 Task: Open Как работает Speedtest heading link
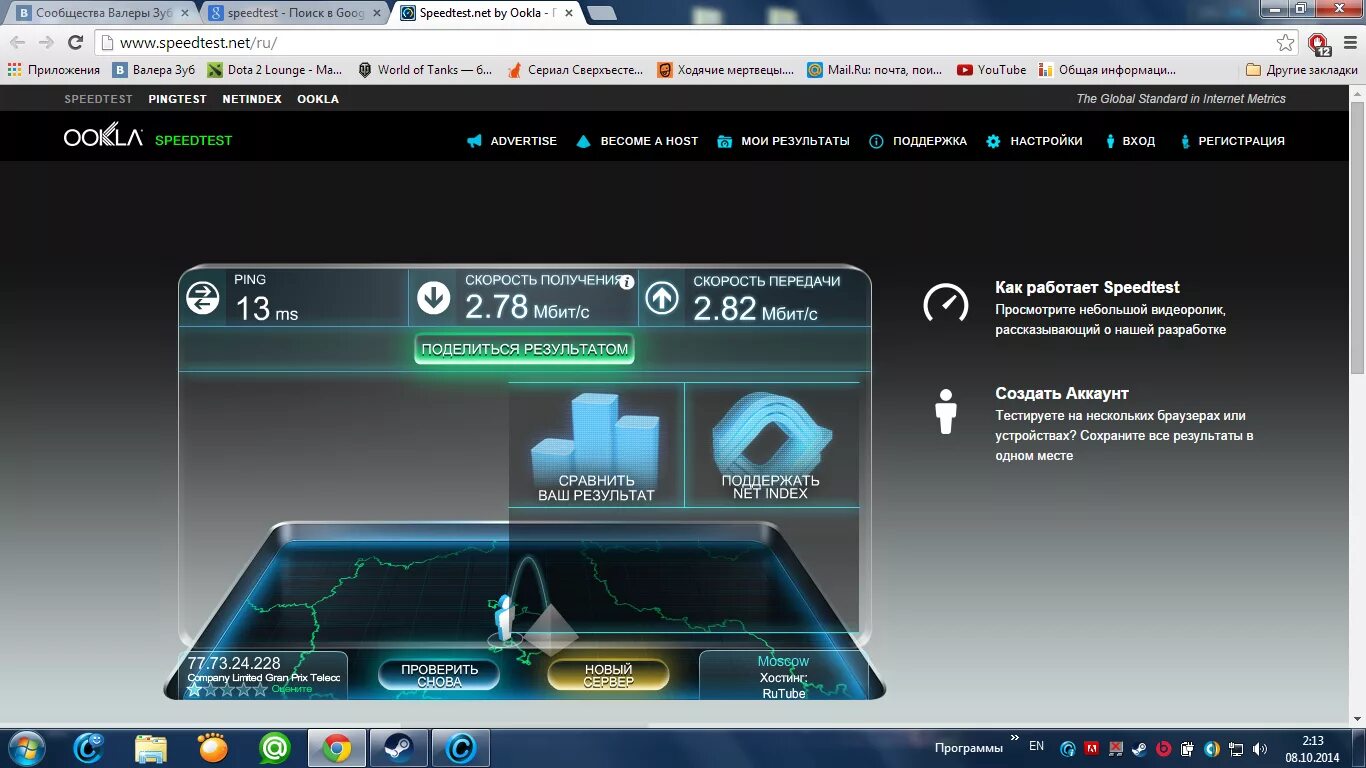[1087, 287]
